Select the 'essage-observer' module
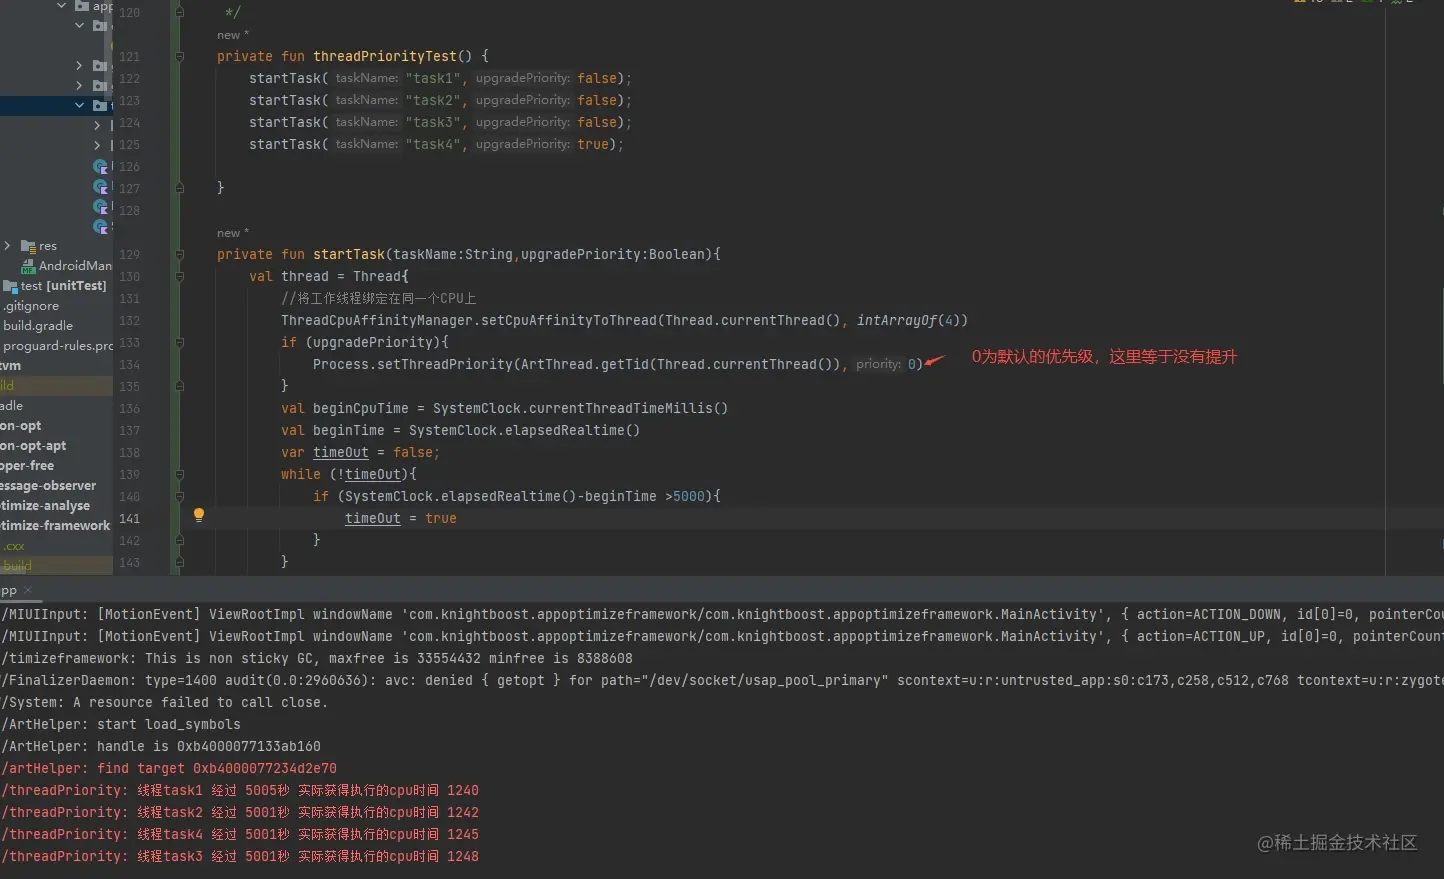The width and height of the screenshot is (1444, 879). click(x=48, y=486)
